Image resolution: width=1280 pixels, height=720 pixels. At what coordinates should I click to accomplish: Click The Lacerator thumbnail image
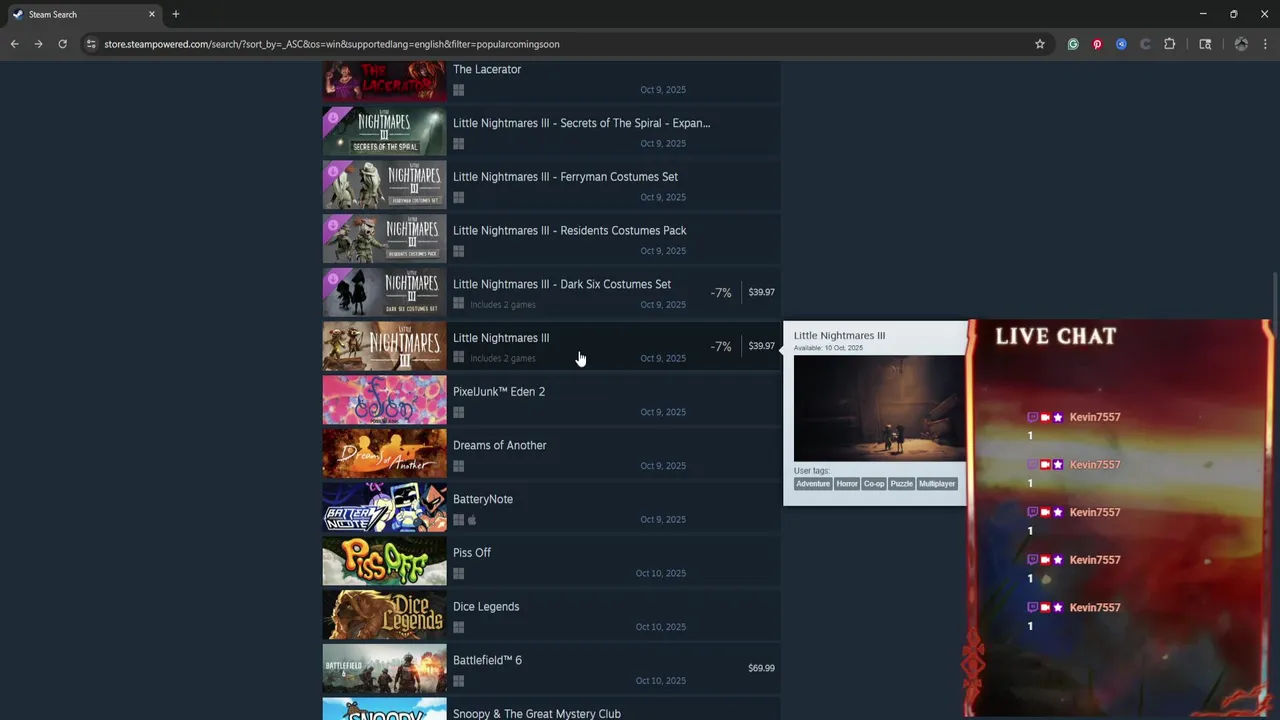(x=384, y=81)
